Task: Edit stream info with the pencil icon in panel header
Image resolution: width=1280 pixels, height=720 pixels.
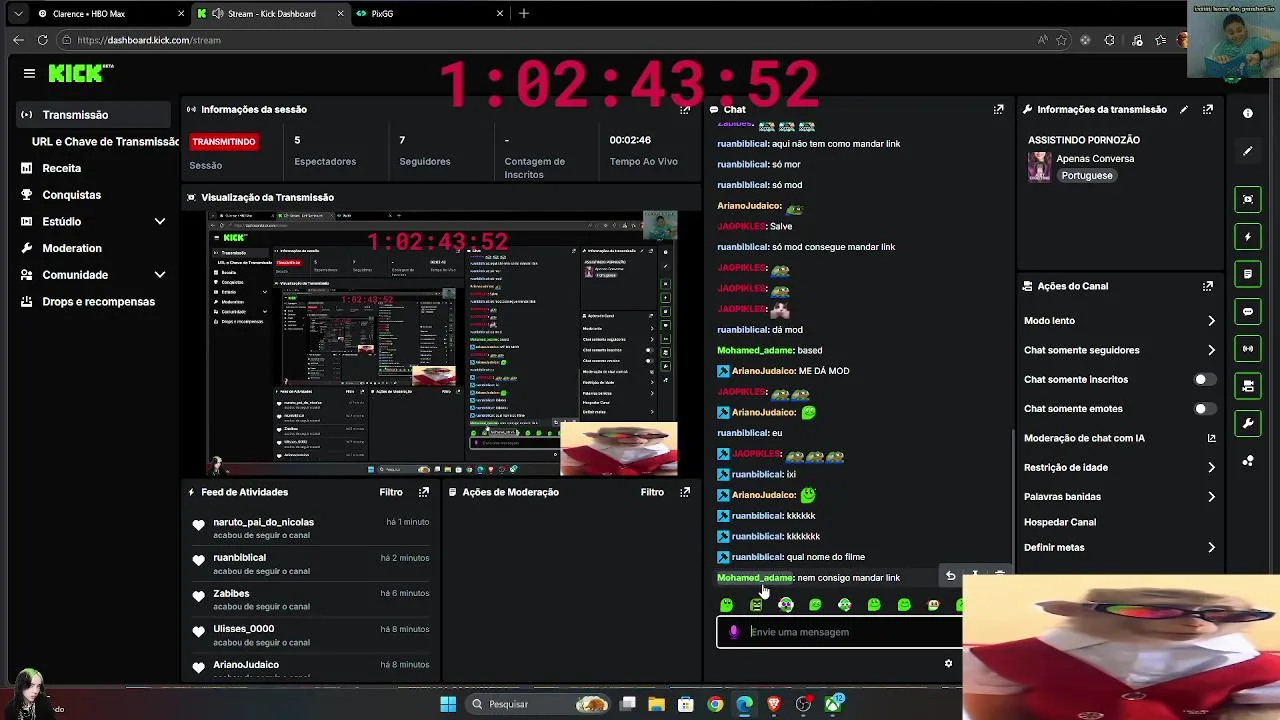Action: [x=1184, y=109]
